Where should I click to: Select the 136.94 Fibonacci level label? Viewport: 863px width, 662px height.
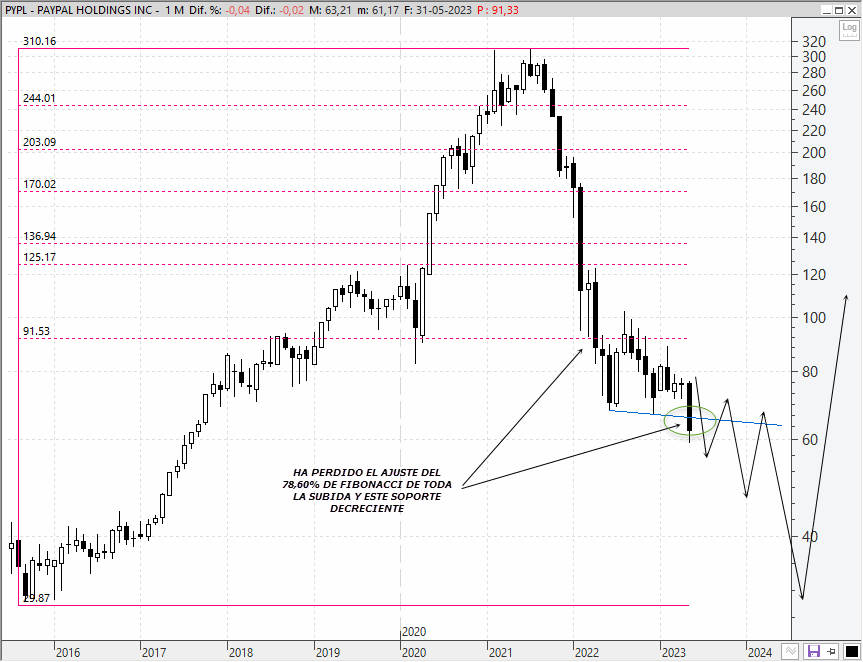tap(40, 237)
